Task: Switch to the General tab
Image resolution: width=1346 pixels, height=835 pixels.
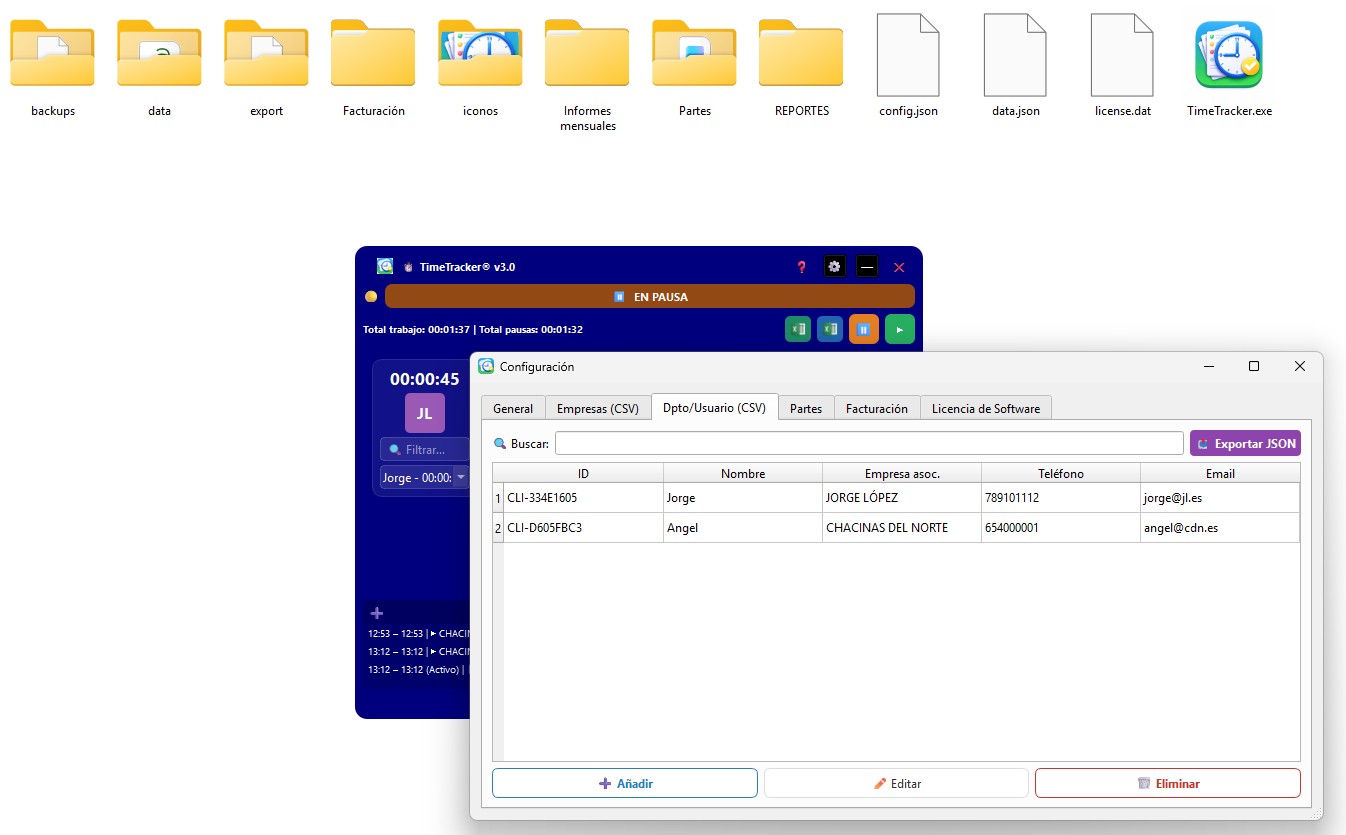Action: click(x=513, y=408)
